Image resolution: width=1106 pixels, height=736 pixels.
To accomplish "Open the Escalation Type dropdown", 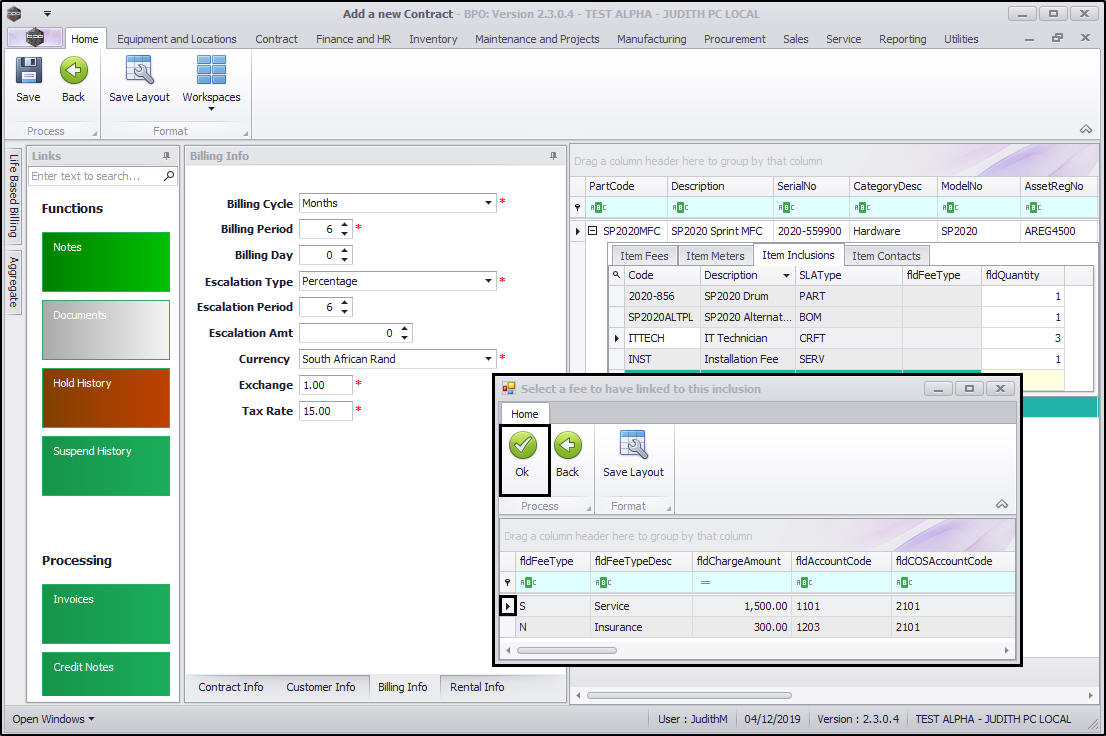I will 489,281.
